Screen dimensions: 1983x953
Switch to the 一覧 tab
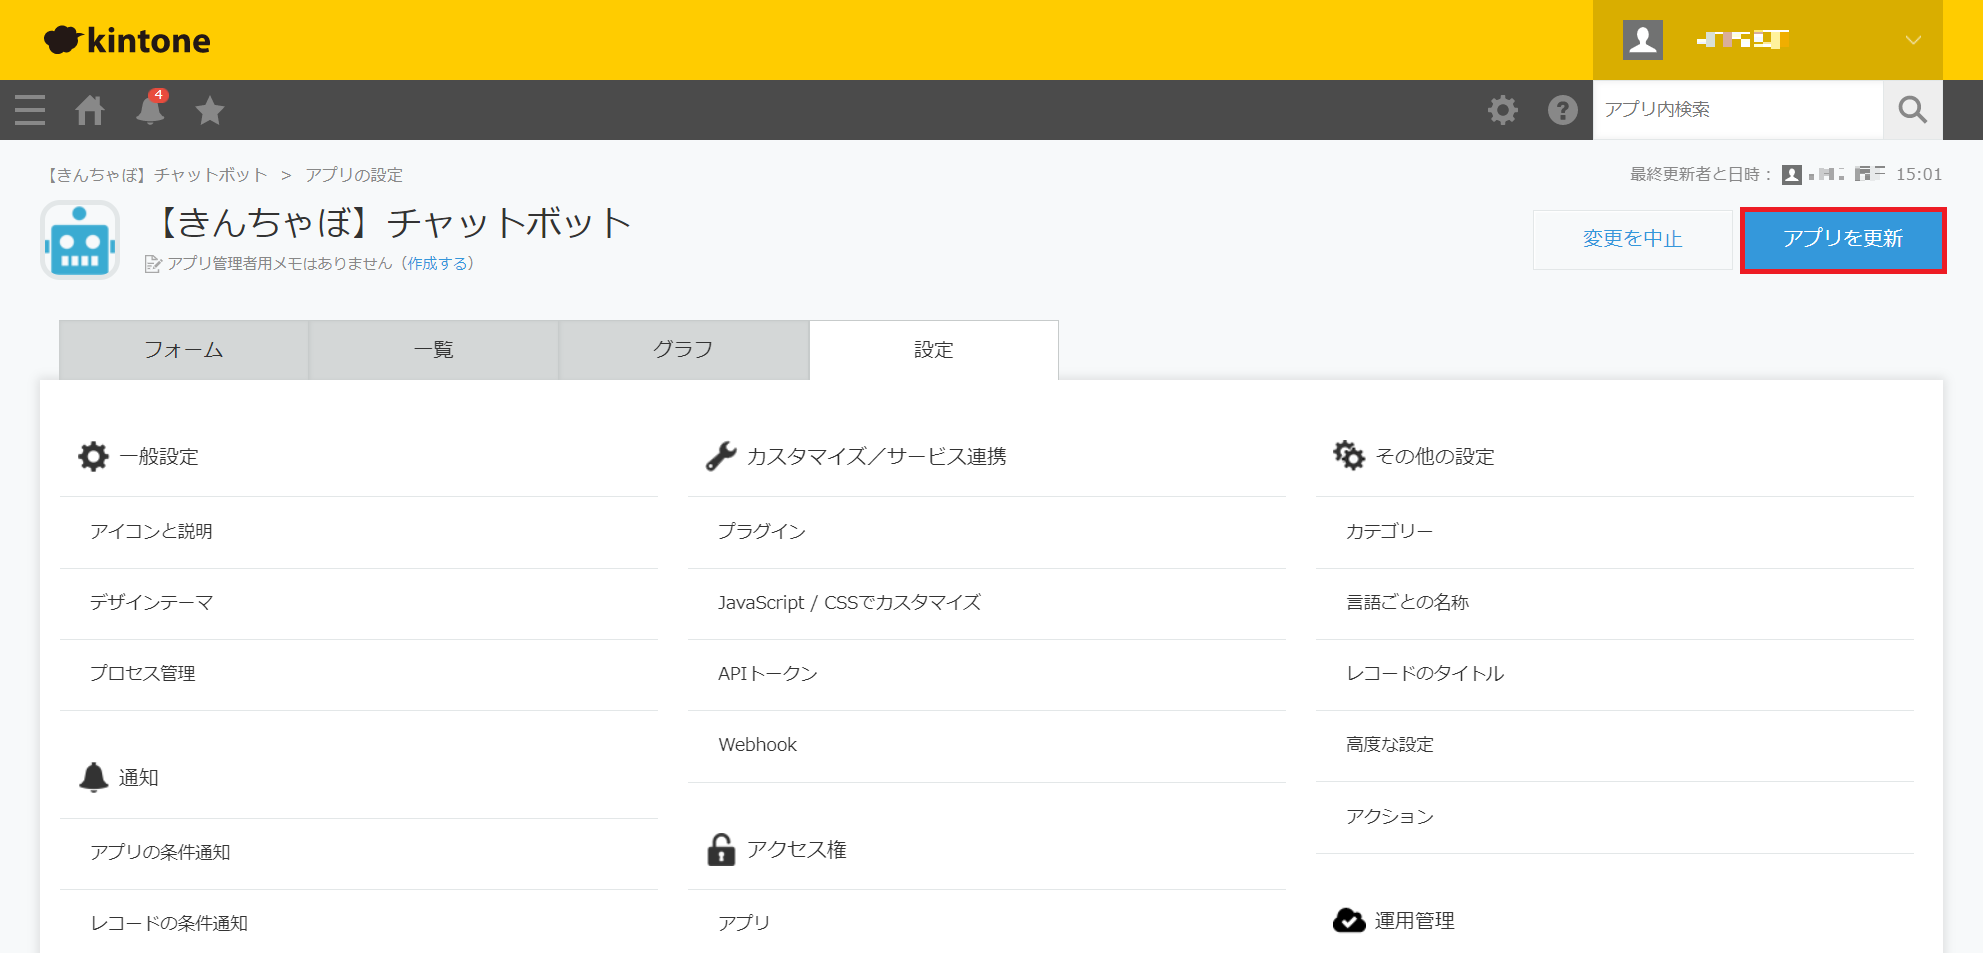click(x=434, y=350)
